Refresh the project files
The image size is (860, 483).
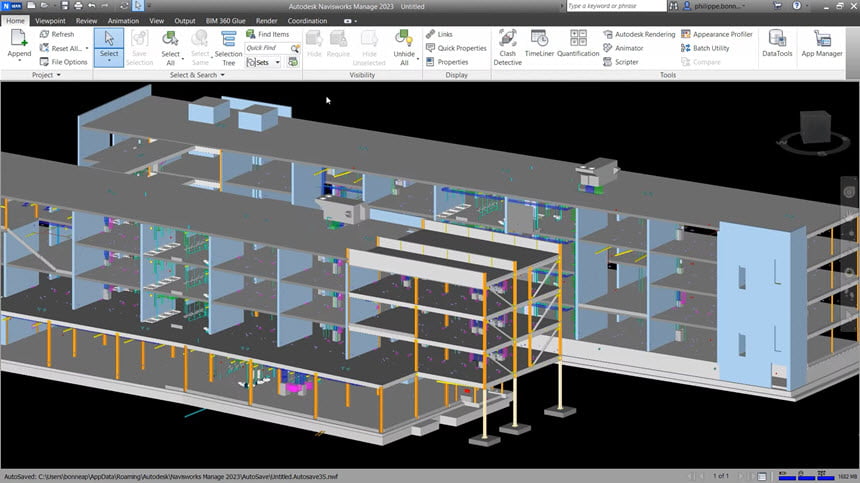(57, 34)
